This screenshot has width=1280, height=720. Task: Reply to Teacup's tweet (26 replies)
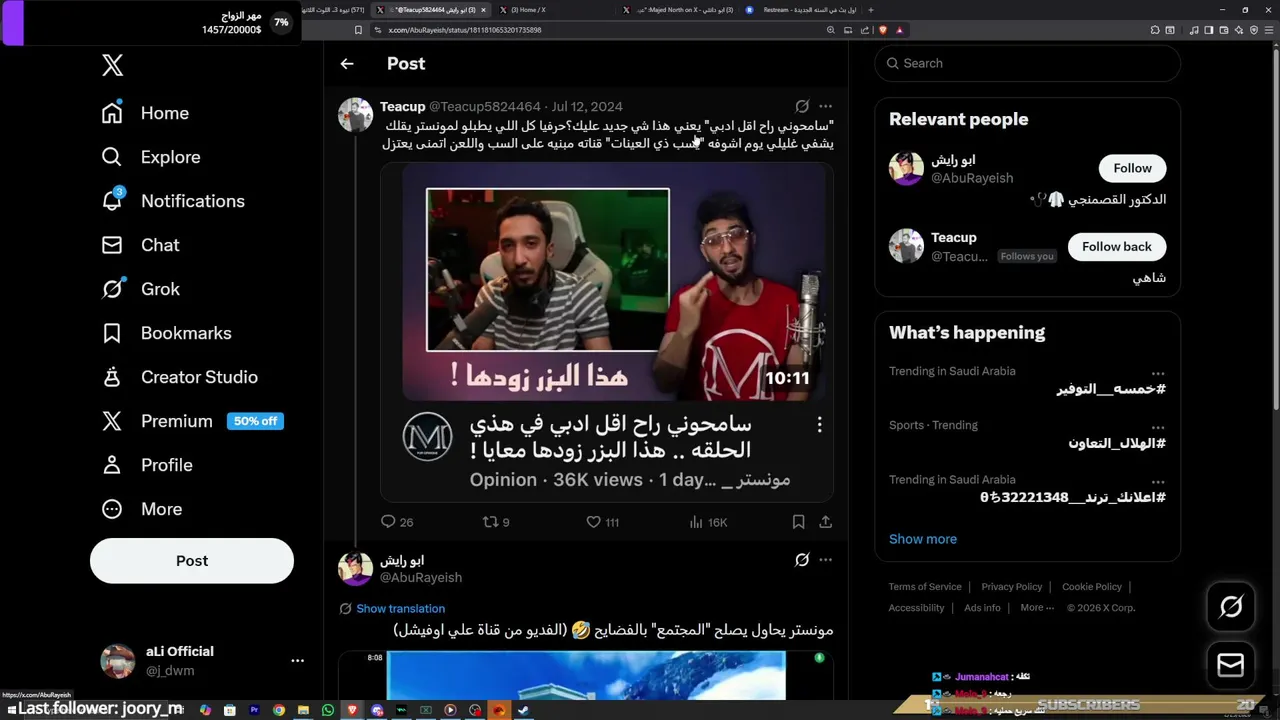[x=397, y=522]
